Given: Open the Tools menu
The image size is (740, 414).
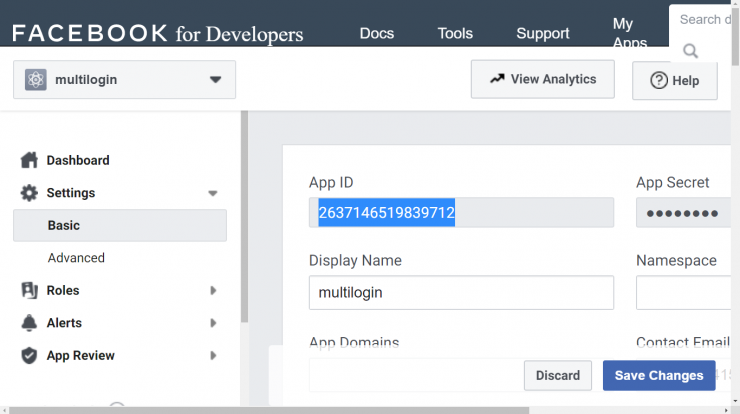Looking at the screenshot, I should (455, 34).
